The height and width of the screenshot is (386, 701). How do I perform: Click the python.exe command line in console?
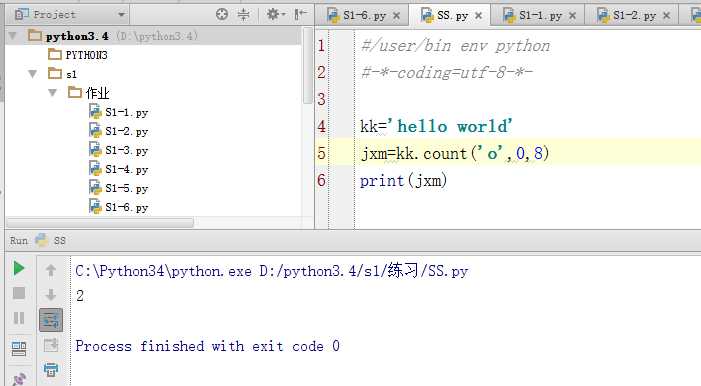[271, 271]
